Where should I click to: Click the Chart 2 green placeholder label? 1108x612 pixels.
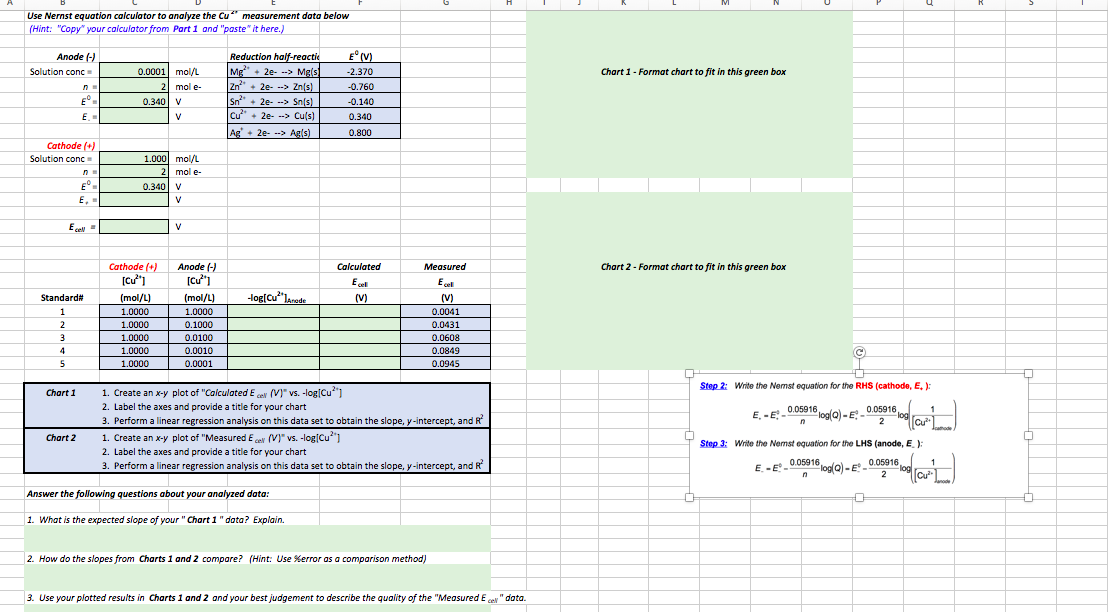(x=693, y=266)
